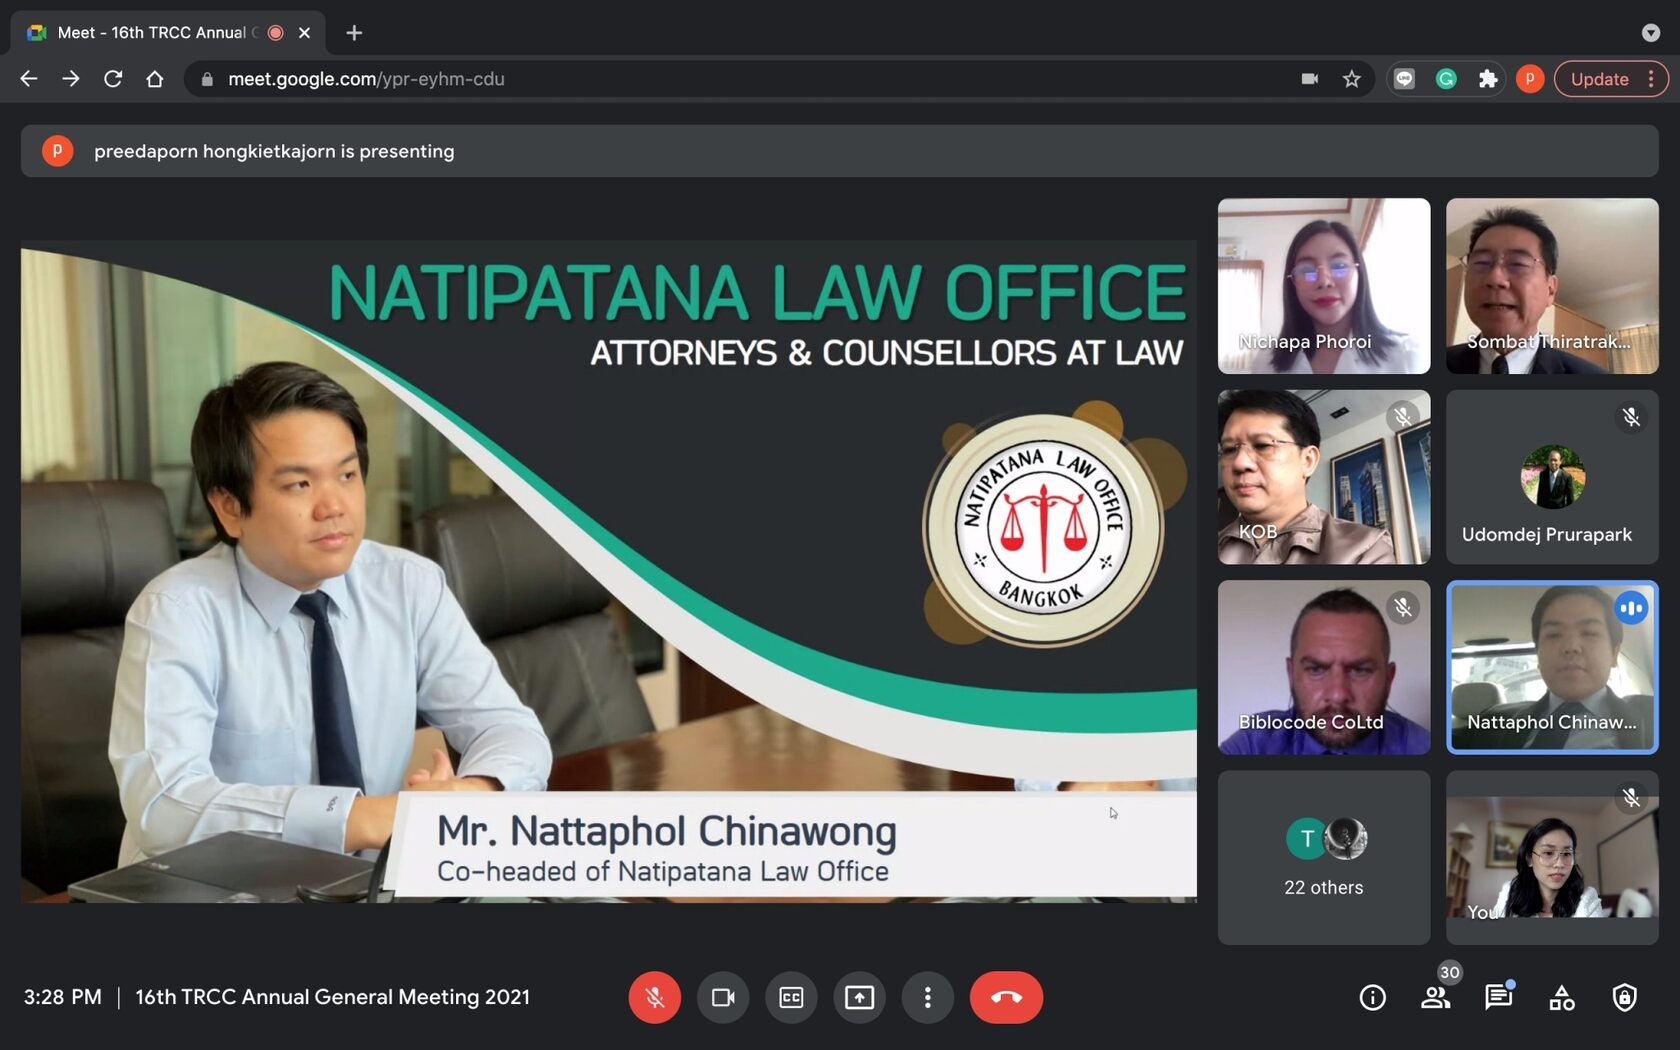This screenshot has width=1680, height=1050.
Task: Turn off the camera
Action: coord(723,997)
